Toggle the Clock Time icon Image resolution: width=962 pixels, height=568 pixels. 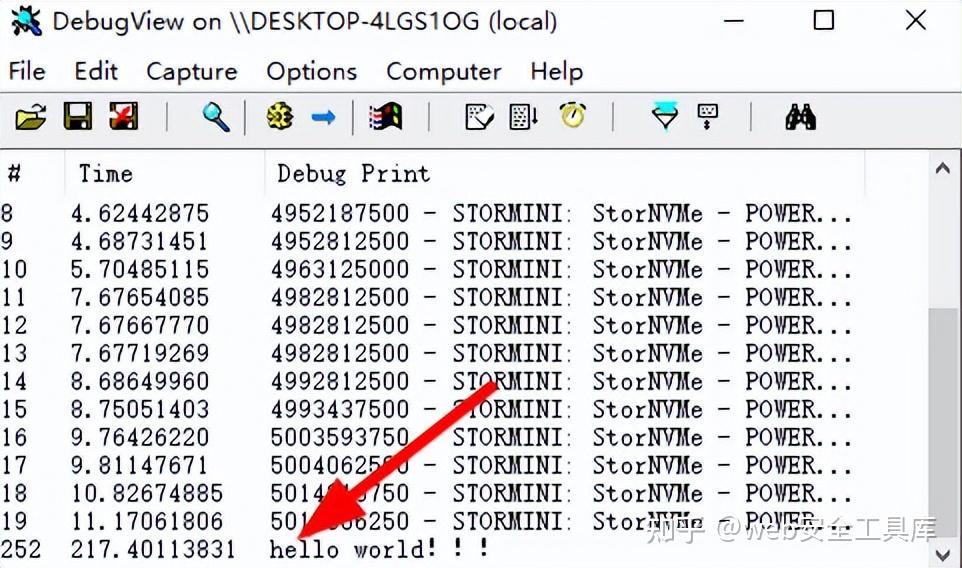(572, 115)
